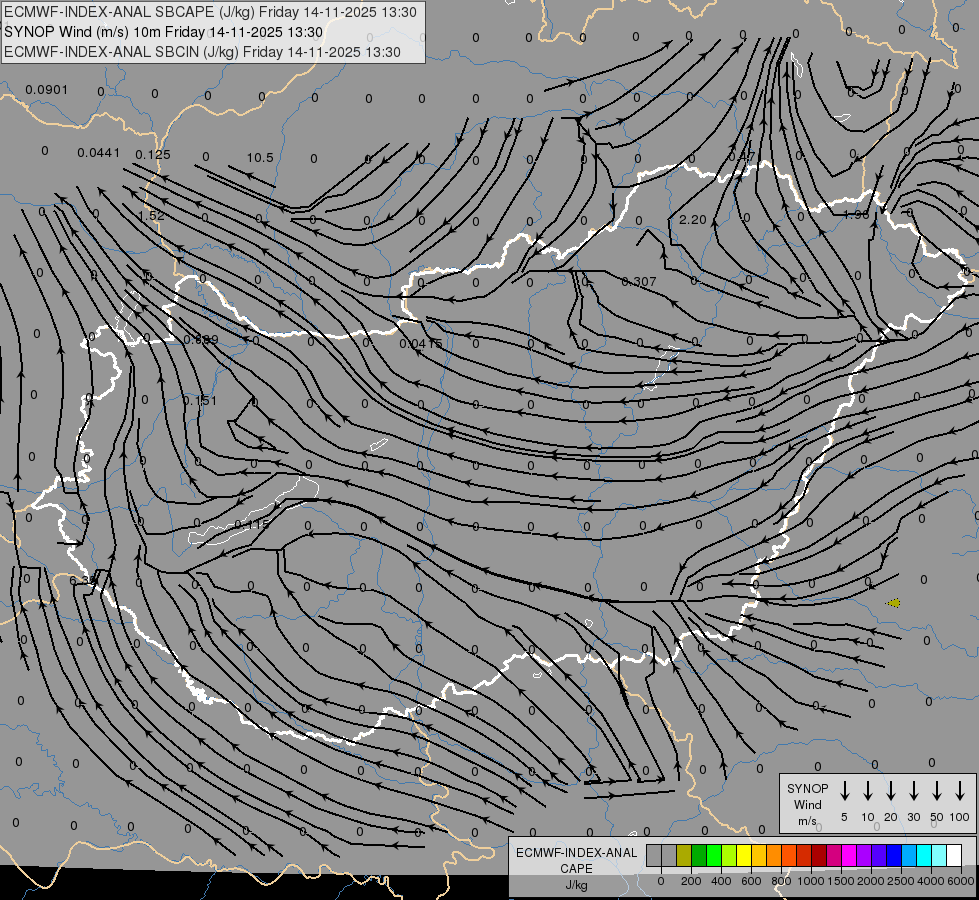Click the wind arrow above the 10 m/s label
Screen dimensions: 979x900
click(868, 790)
